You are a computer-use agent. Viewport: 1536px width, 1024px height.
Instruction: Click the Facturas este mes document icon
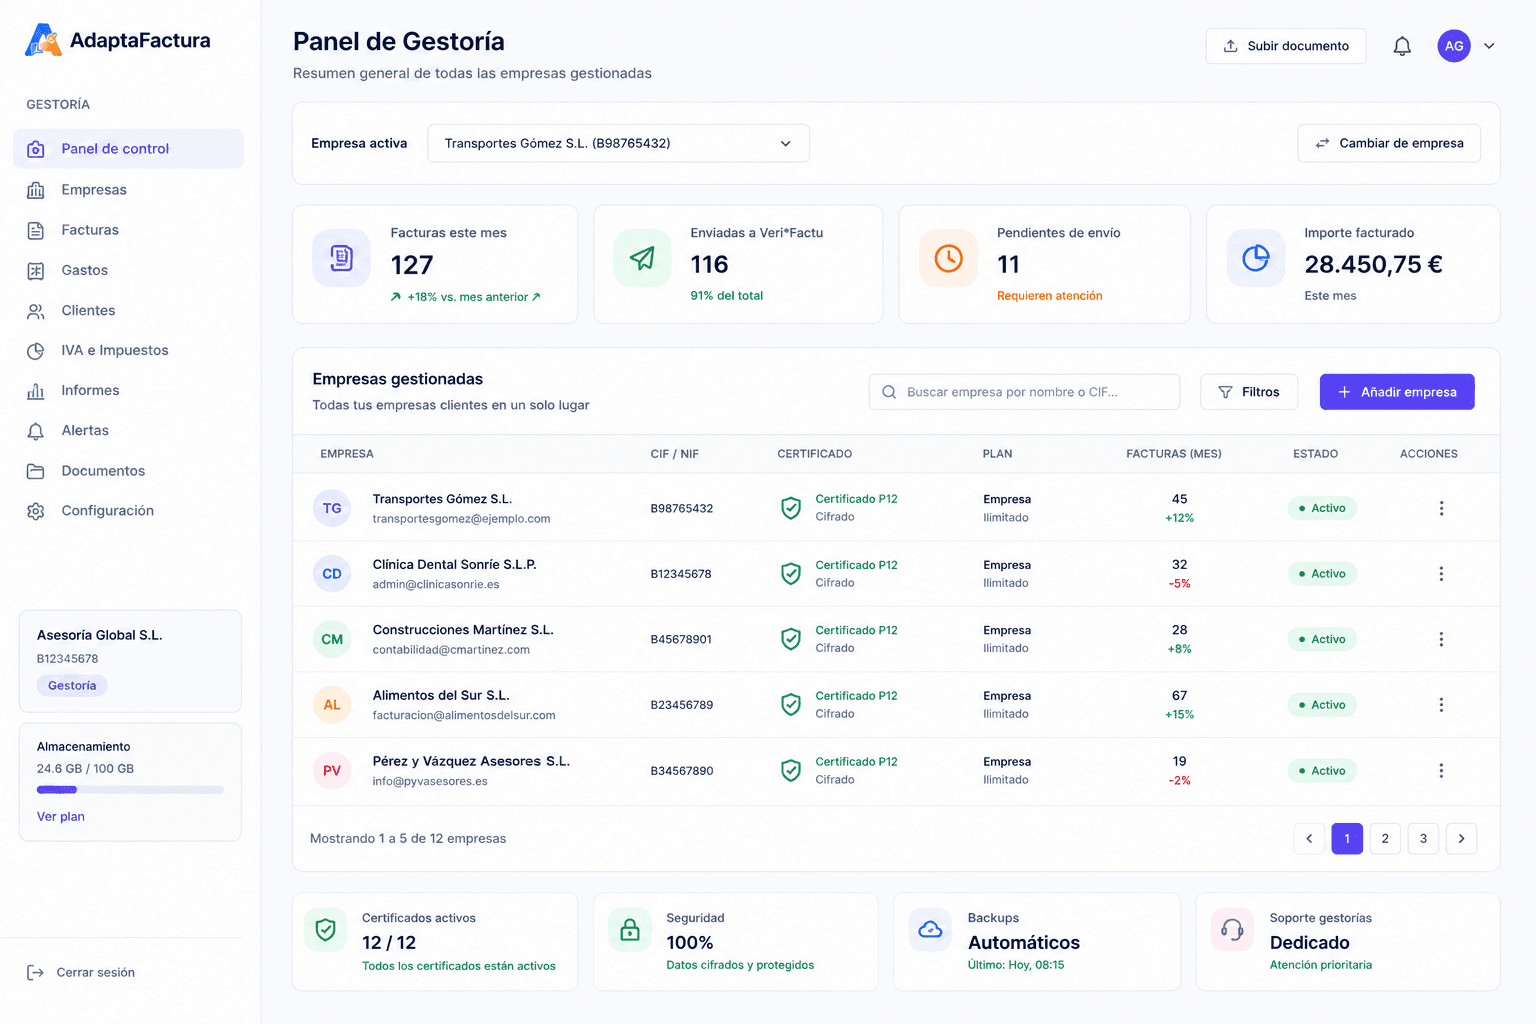(342, 258)
